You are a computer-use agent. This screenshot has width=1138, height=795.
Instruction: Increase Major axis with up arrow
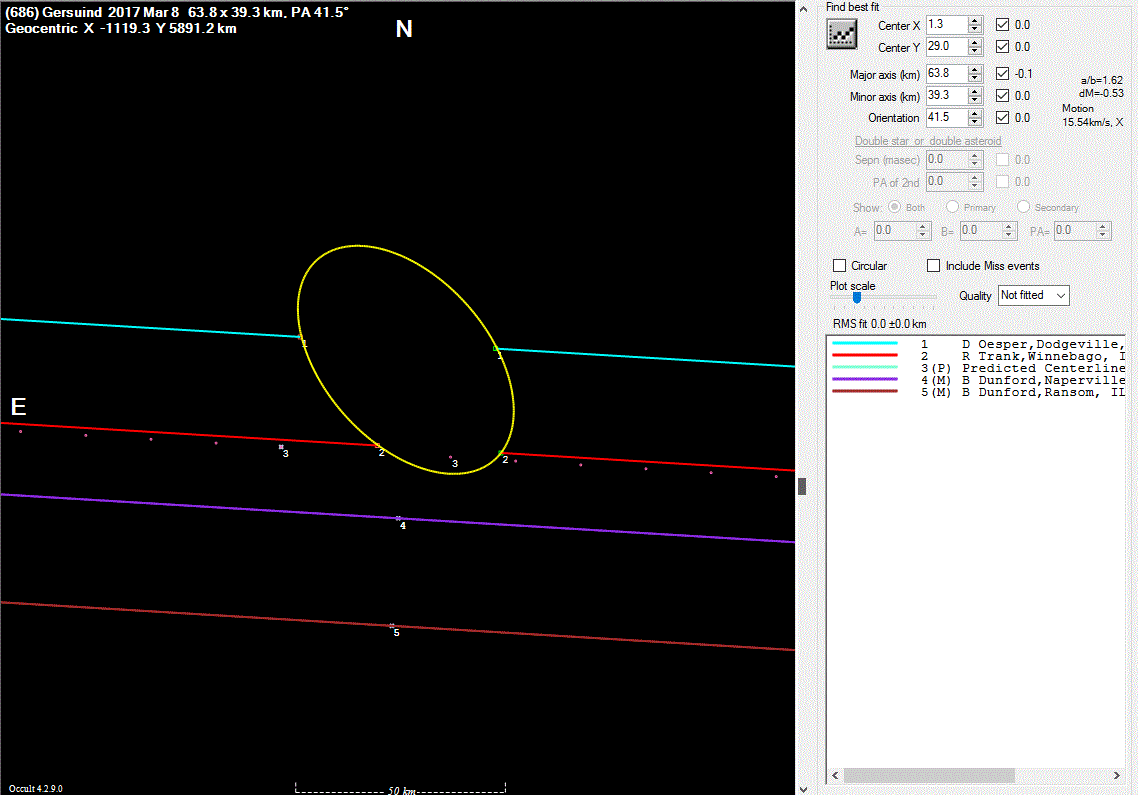pos(975,70)
